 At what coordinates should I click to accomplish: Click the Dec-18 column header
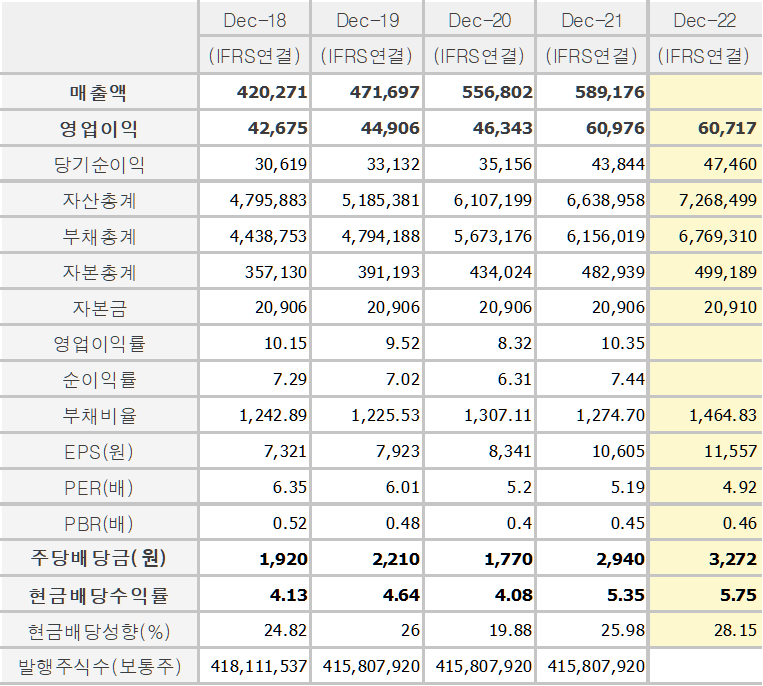[254, 20]
